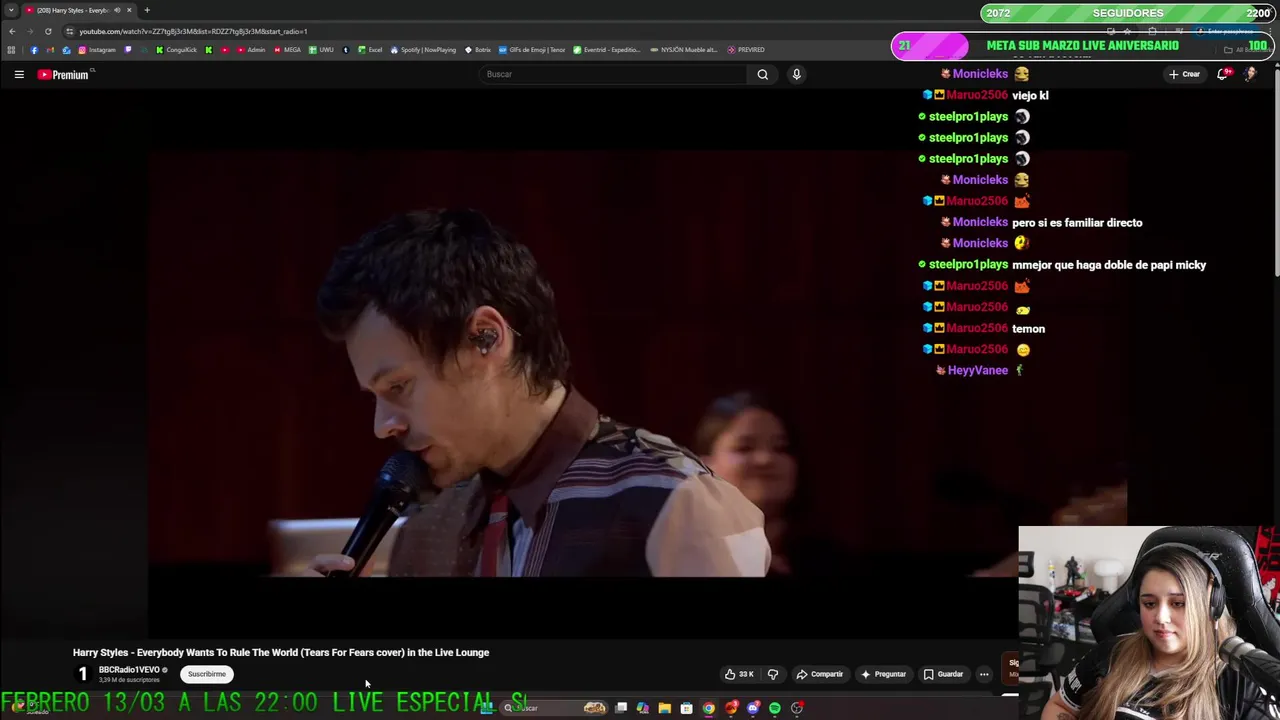Start voice search with the microphone icon
This screenshot has width=1280, height=720.
pos(796,74)
